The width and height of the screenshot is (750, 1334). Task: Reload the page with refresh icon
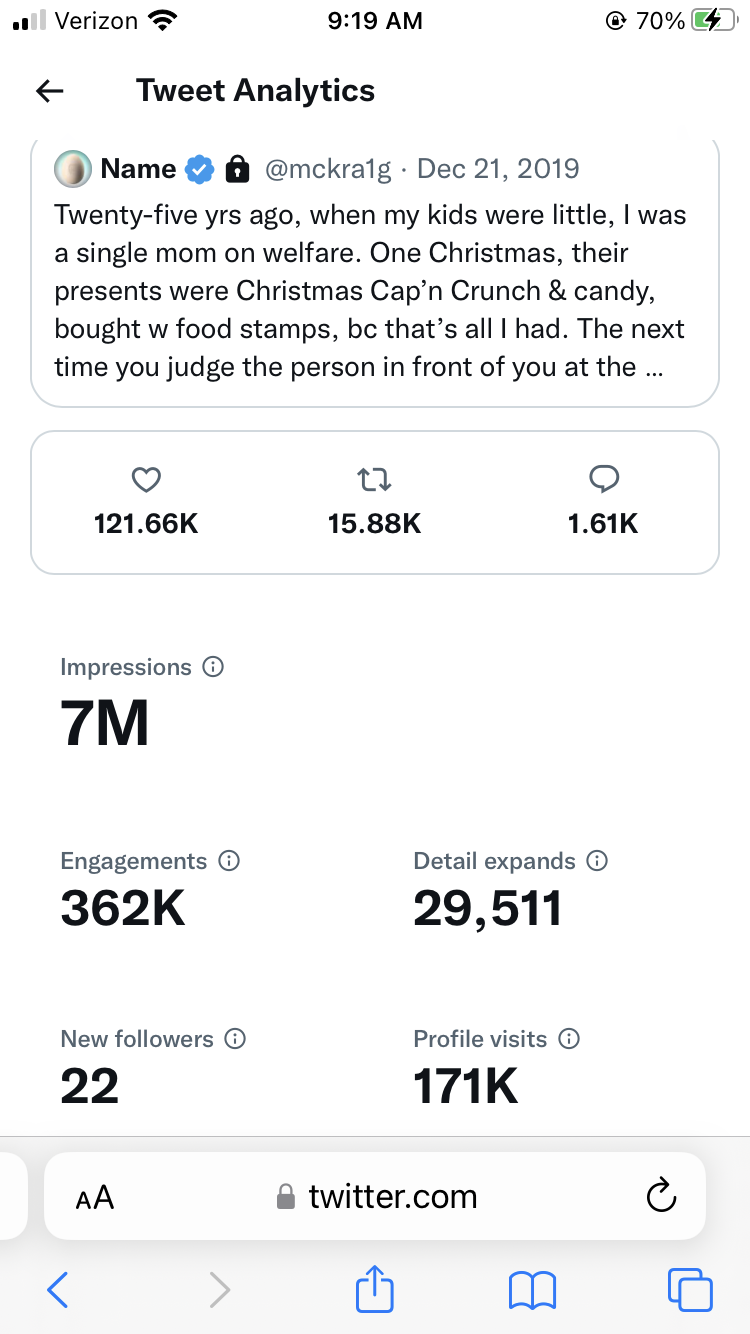pyautogui.click(x=661, y=1196)
